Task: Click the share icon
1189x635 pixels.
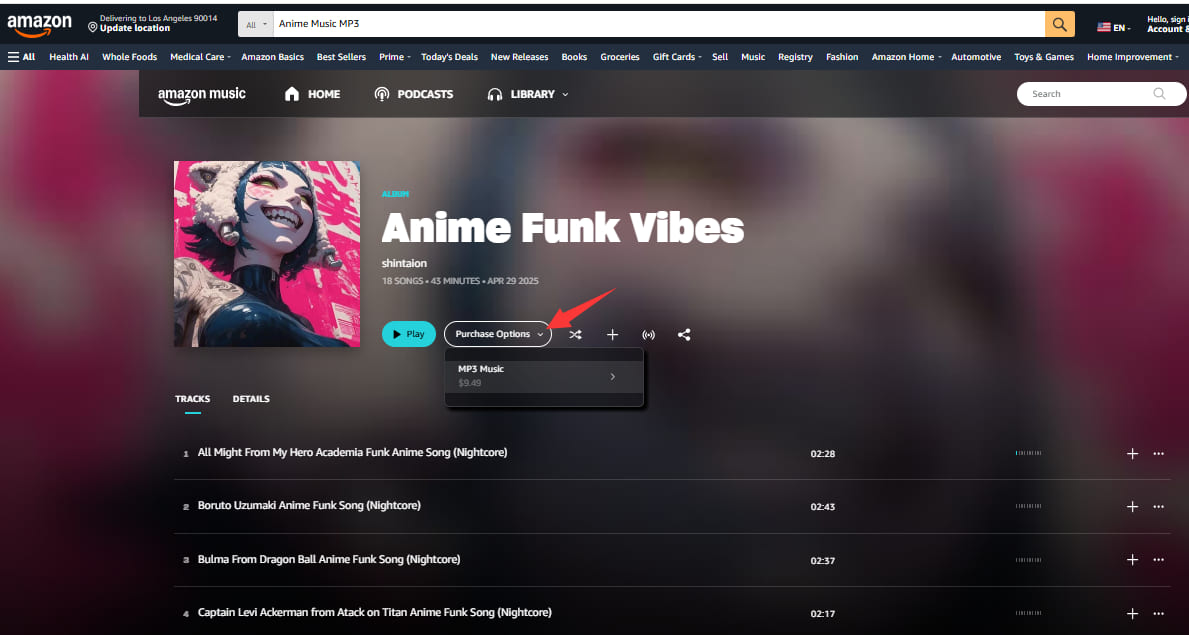Action: coord(684,335)
